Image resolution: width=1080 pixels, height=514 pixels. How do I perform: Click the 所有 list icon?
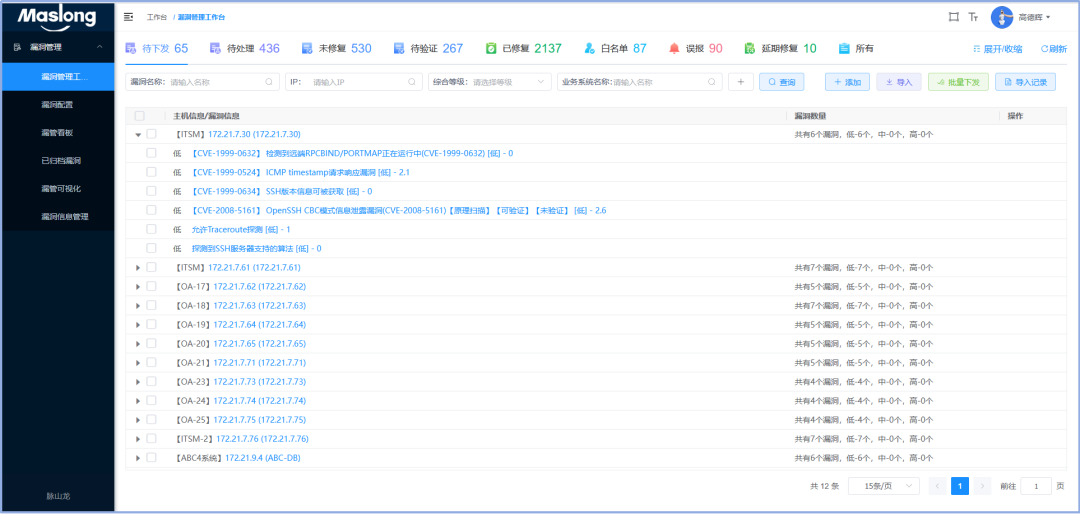pyautogui.click(x=844, y=48)
